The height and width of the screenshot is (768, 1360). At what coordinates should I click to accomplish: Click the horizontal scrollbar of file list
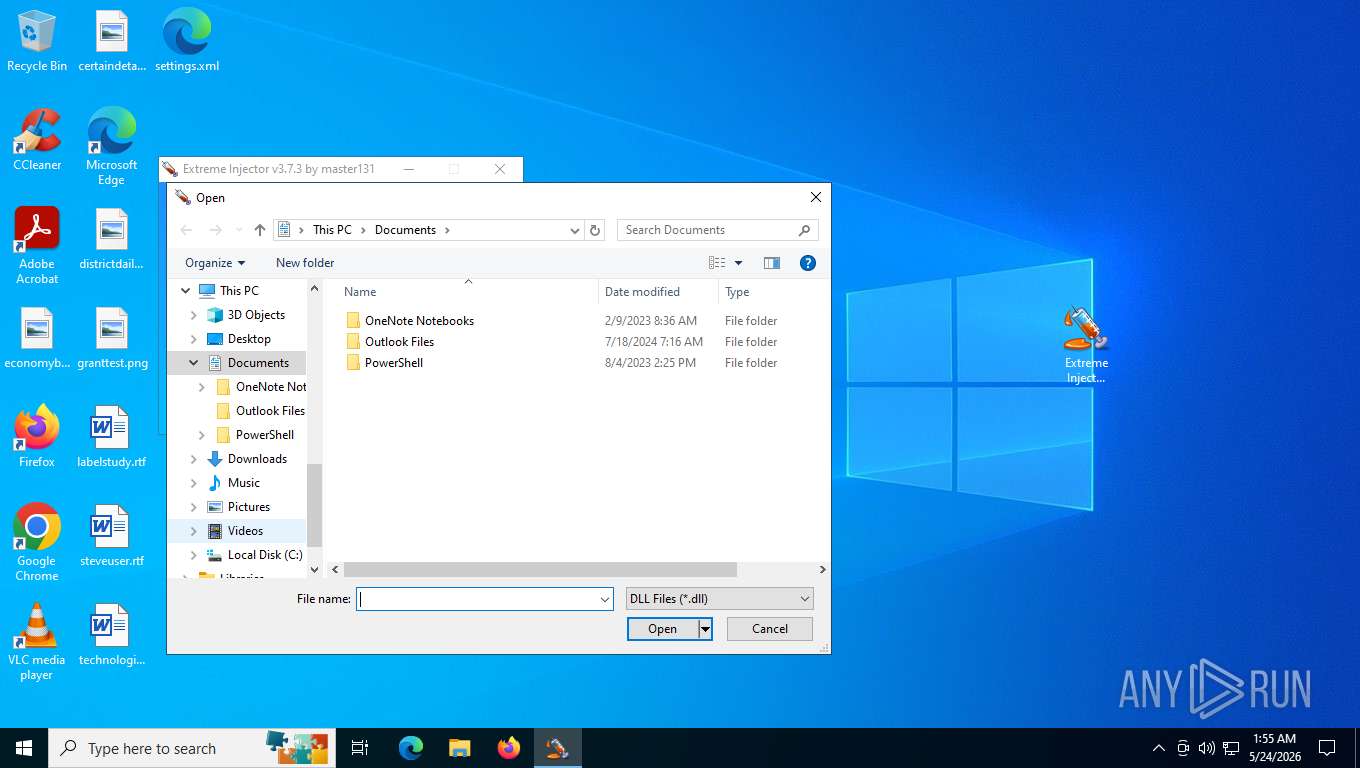pyautogui.click(x=540, y=570)
